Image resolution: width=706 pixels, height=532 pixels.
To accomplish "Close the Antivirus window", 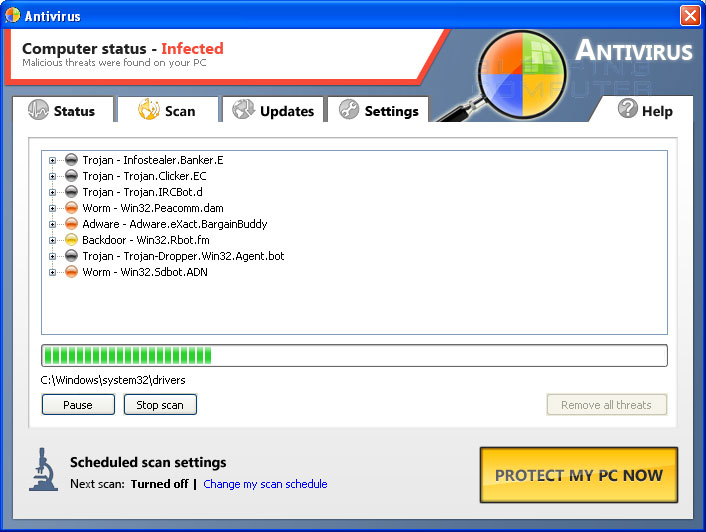I will [x=690, y=15].
